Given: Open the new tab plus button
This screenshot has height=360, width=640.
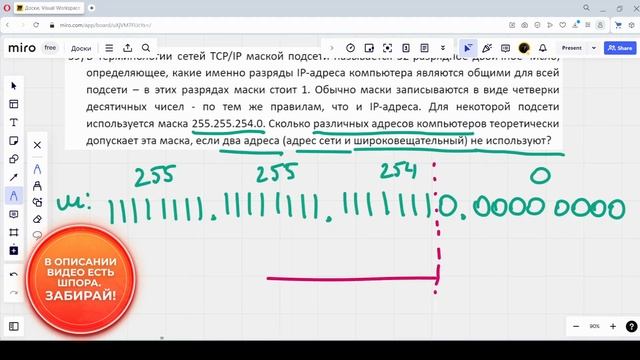Looking at the screenshot, I should [x=92, y=8].
